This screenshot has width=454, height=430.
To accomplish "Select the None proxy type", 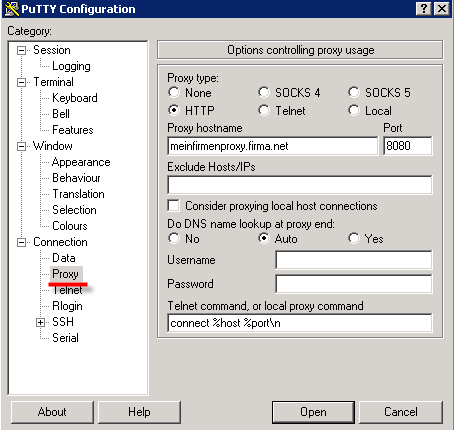I will [x=174, y=92].
